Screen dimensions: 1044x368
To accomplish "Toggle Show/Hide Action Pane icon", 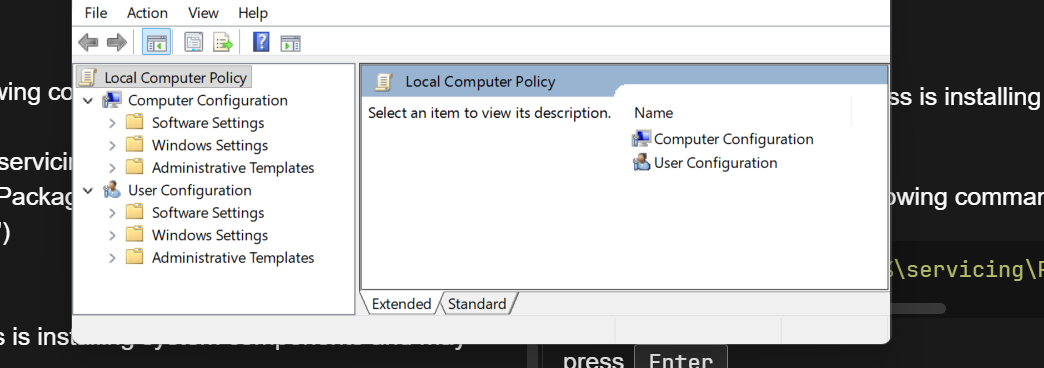I will [x=290, y=43].
